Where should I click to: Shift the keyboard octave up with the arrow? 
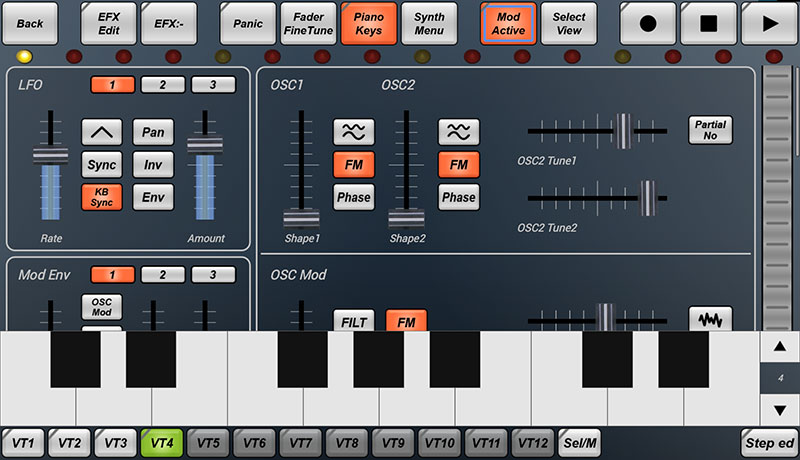(x=780, y=347)
